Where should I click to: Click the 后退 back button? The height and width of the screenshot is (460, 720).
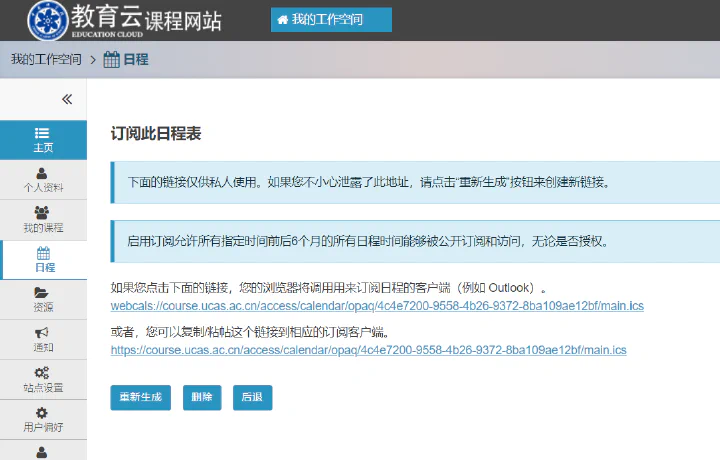pyautogui.click(x=253, y=397)
